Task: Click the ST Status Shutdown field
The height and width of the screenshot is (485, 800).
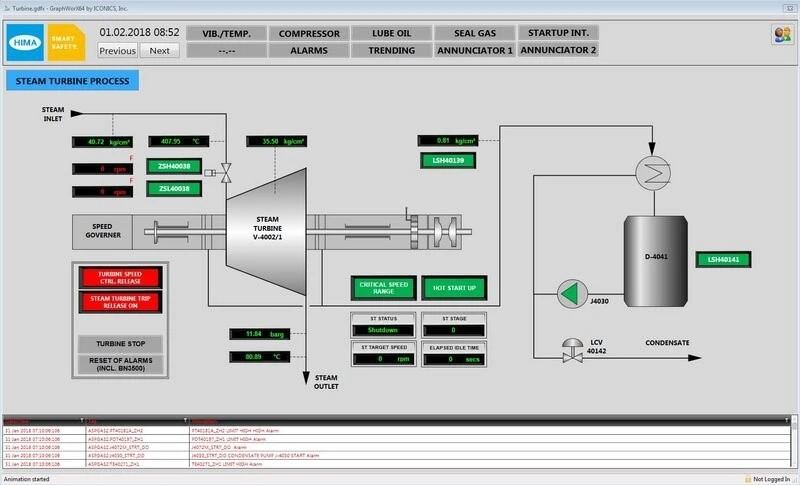Action: coord(383,330)
